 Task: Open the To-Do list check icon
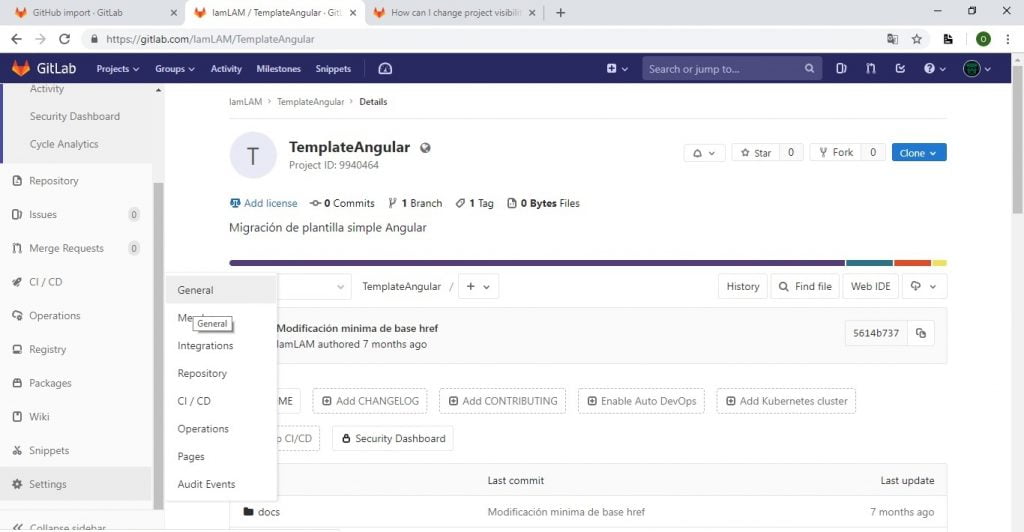coord(900,69)
